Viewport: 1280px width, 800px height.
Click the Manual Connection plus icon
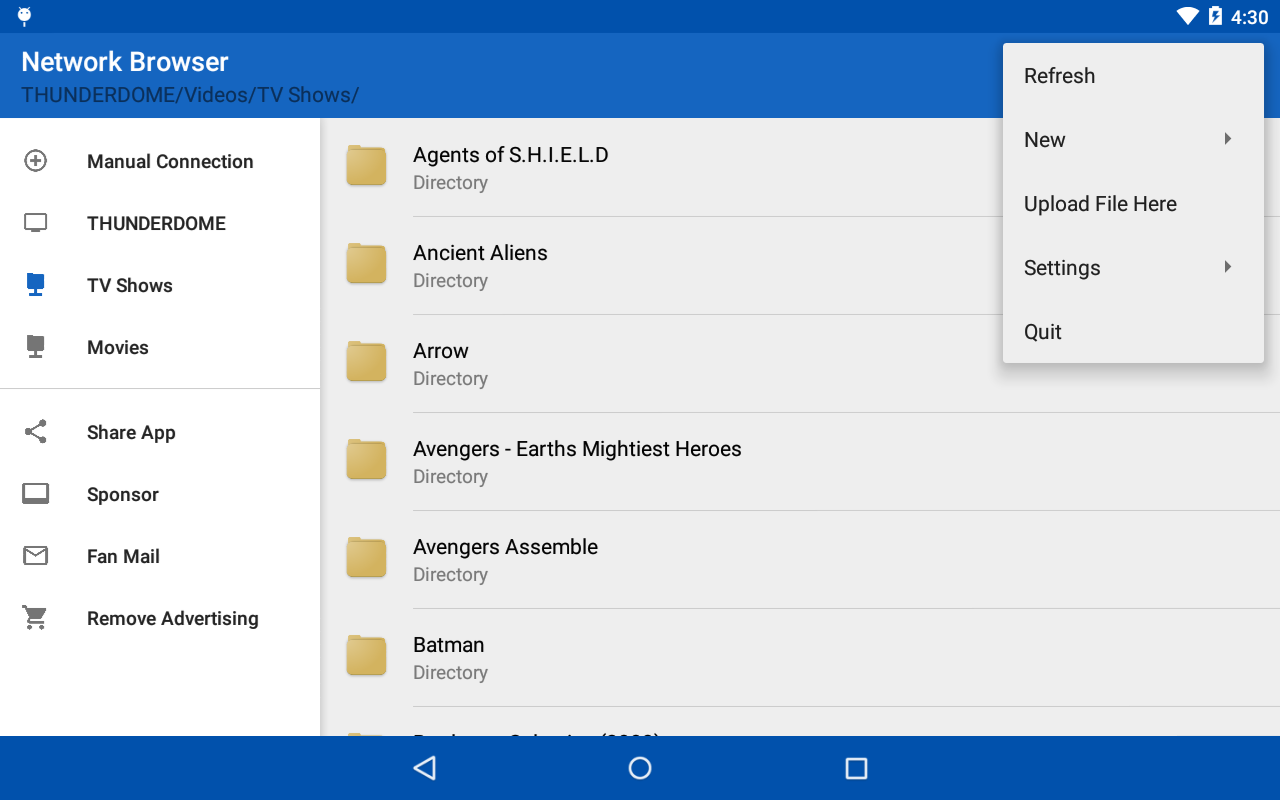35,161
